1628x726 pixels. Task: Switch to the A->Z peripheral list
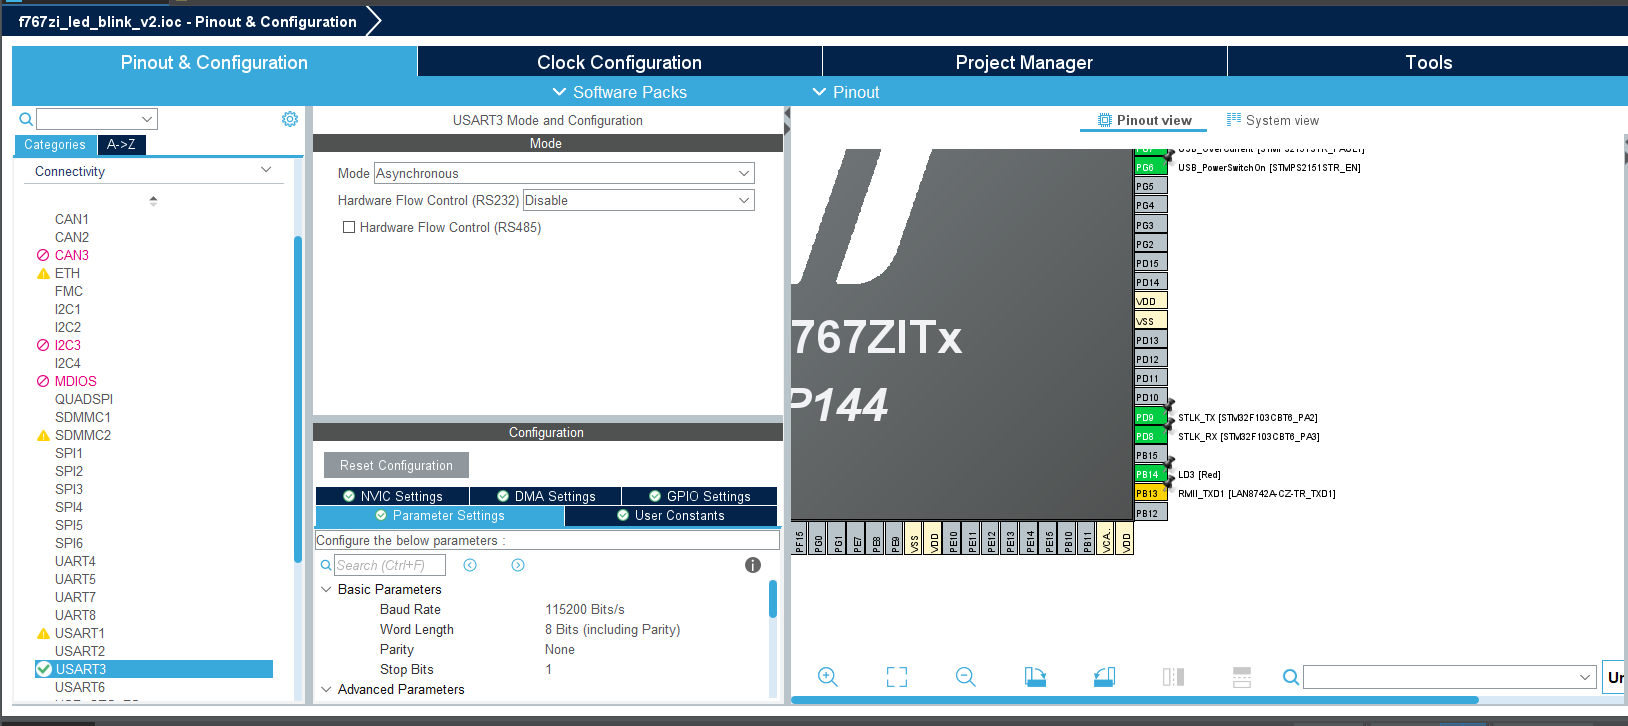[x=121, y=144]
